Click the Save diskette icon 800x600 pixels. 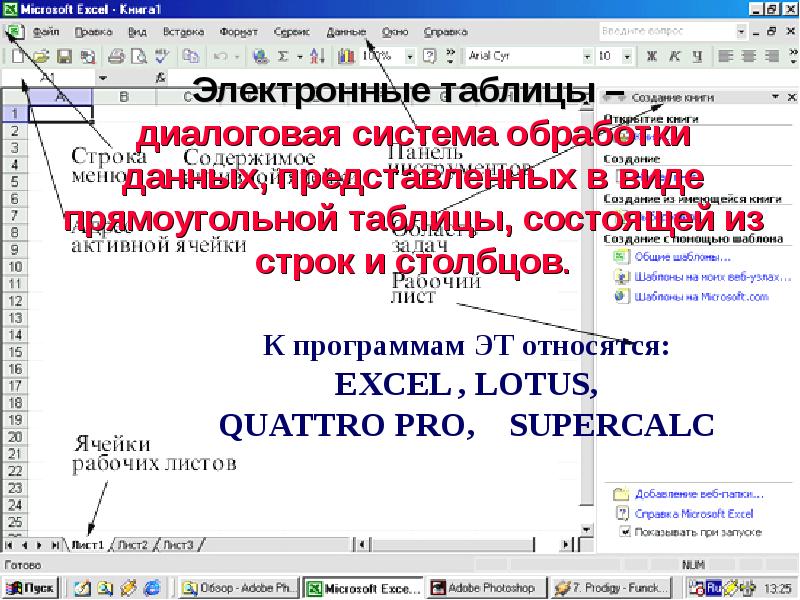click(63, 56)
